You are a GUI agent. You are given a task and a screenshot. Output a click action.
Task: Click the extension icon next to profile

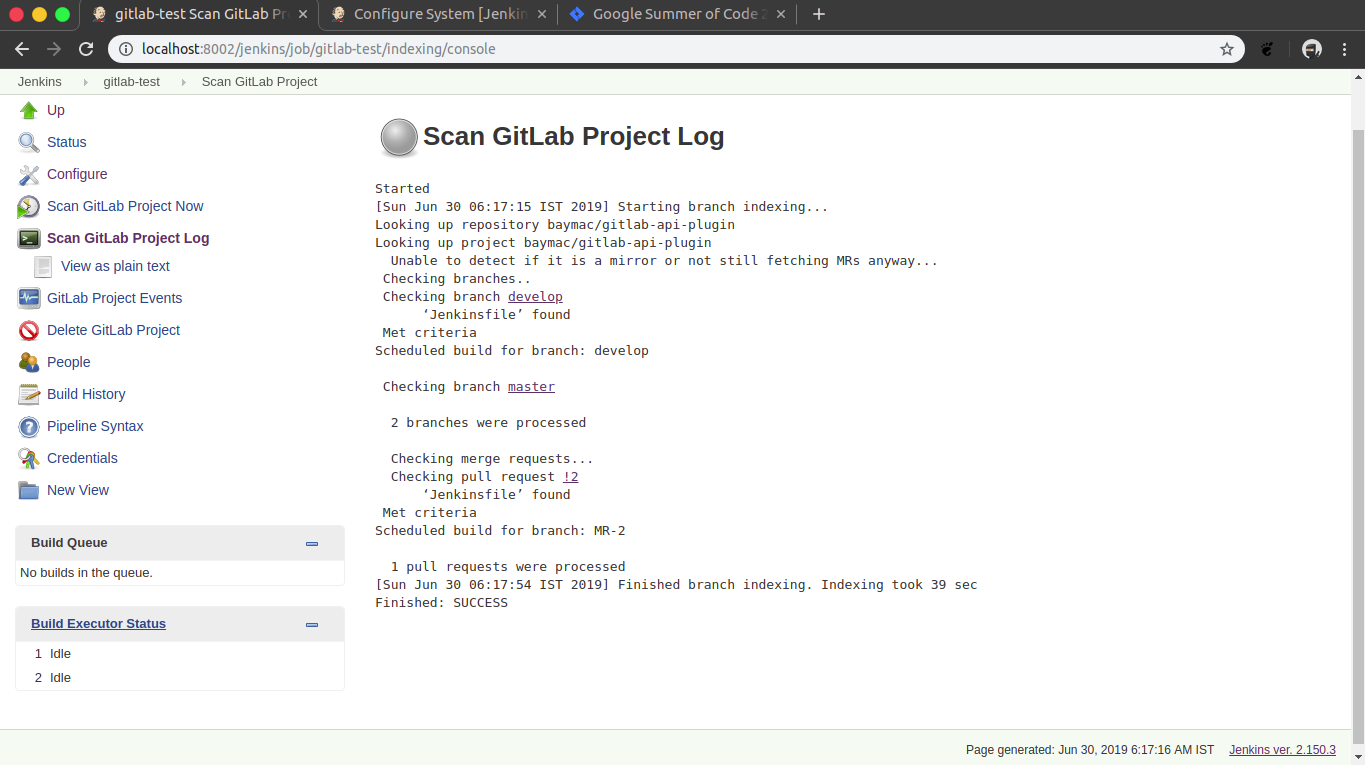click(x=1268, y=49)
